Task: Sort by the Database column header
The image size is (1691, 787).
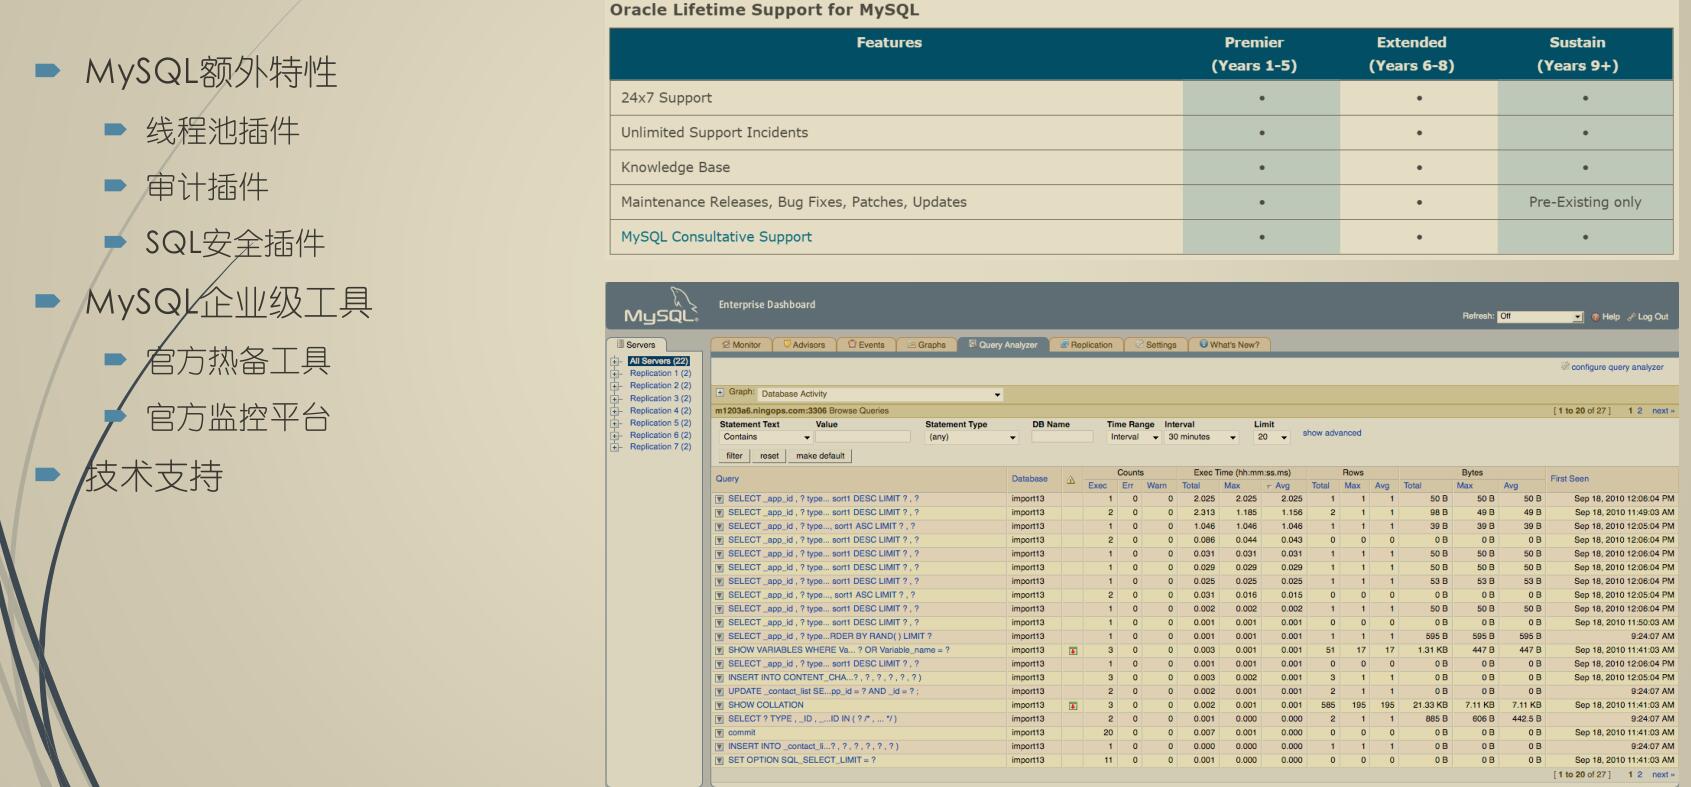Action: [x=1029, y=479]
